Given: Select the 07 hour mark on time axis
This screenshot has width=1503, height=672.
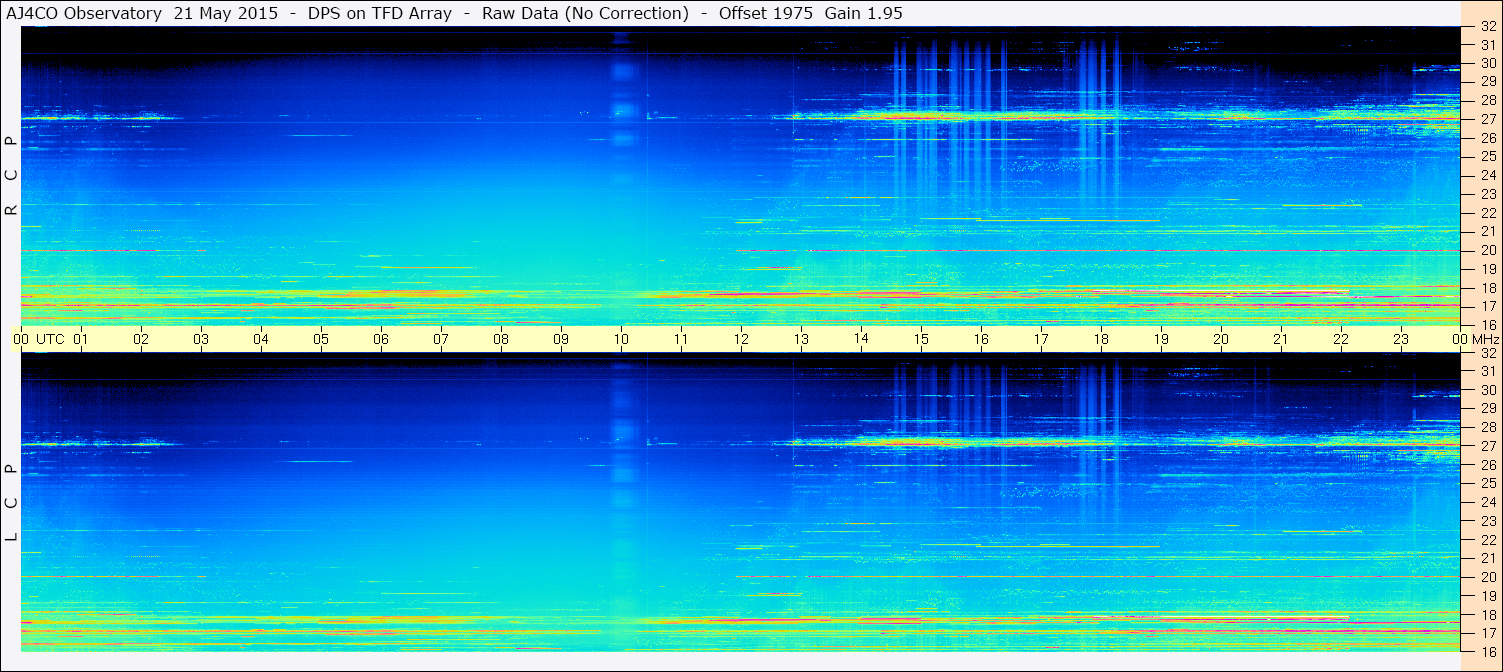Looking at the screenshot, I should tap(441, 339).
